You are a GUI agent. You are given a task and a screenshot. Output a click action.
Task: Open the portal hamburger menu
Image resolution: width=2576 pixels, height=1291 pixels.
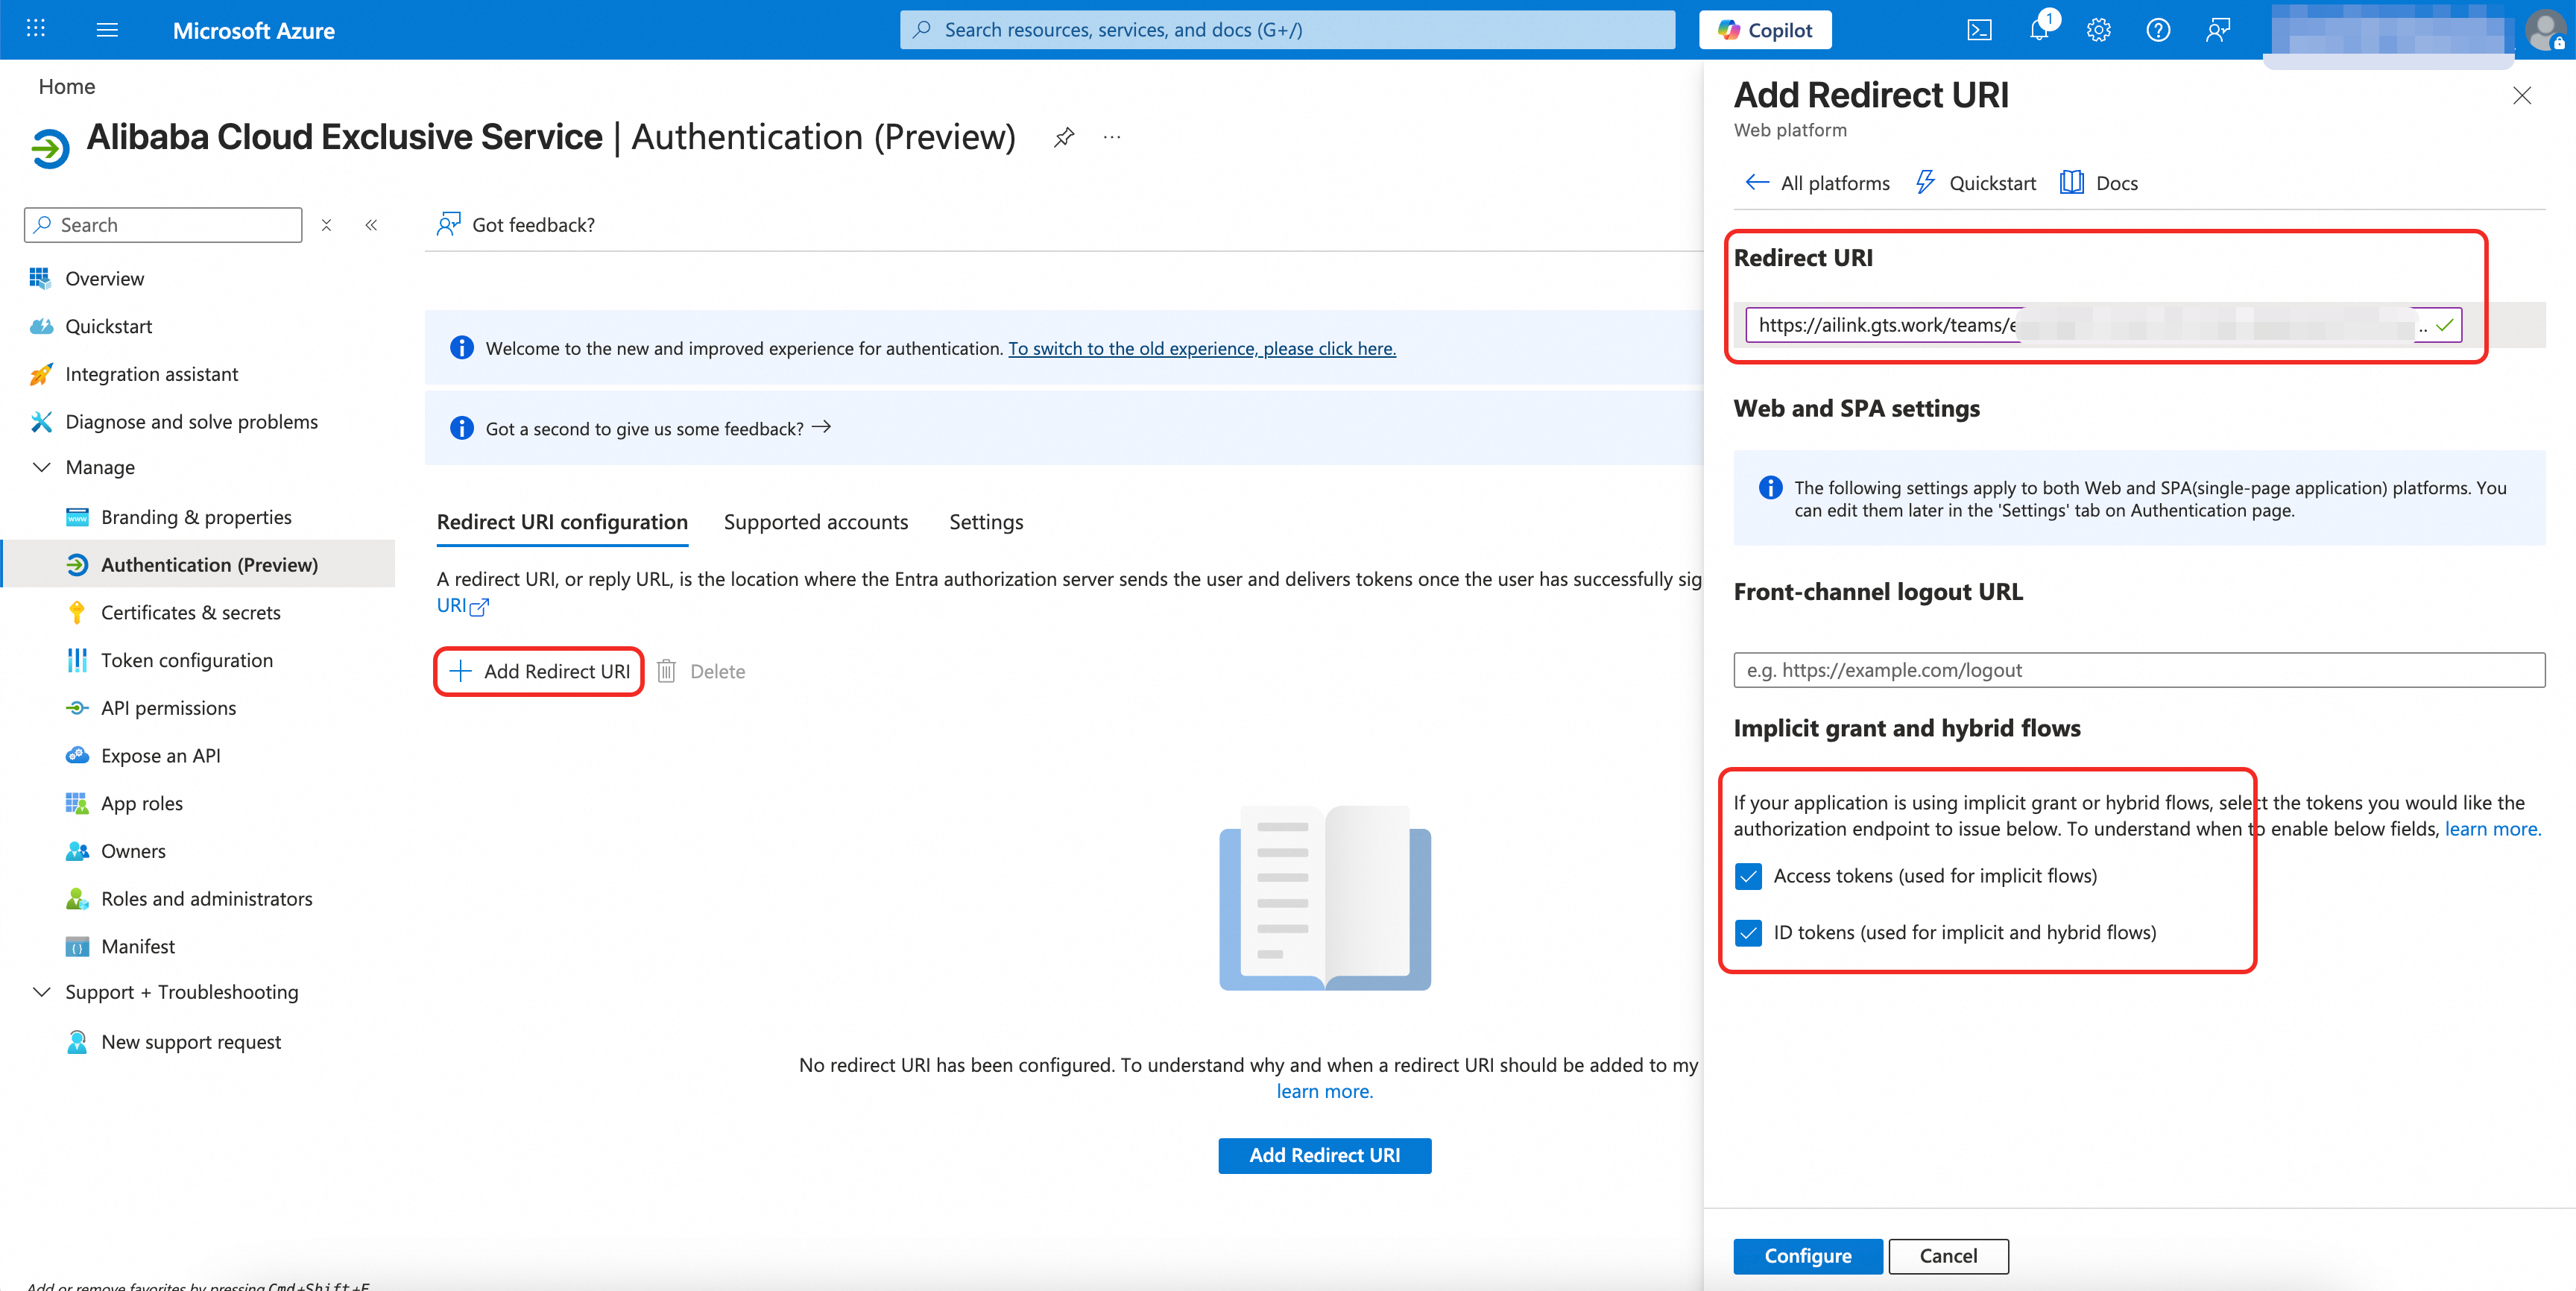107,30
